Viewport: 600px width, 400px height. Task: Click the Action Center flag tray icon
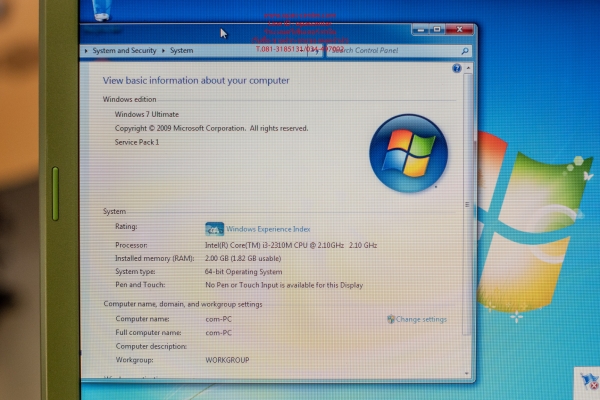(589, 381)
